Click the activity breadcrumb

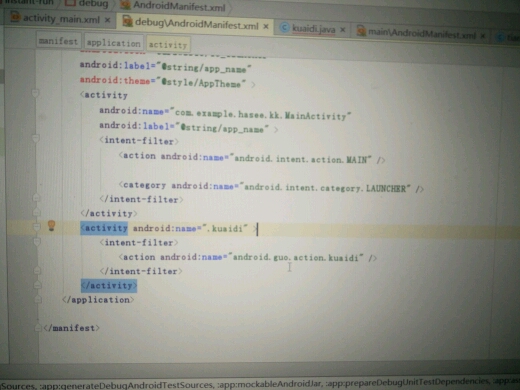pyautogui.click(x=168, y=45)
